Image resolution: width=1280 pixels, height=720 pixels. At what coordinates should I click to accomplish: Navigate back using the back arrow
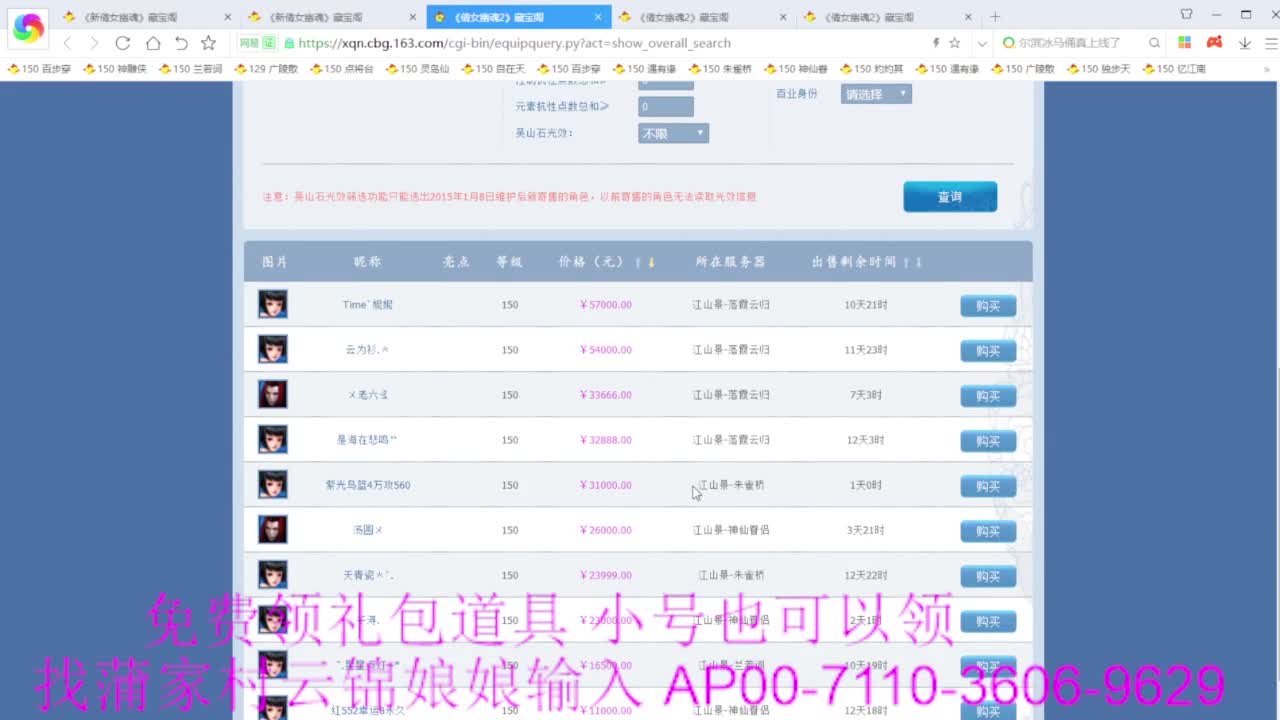[68, 43]
